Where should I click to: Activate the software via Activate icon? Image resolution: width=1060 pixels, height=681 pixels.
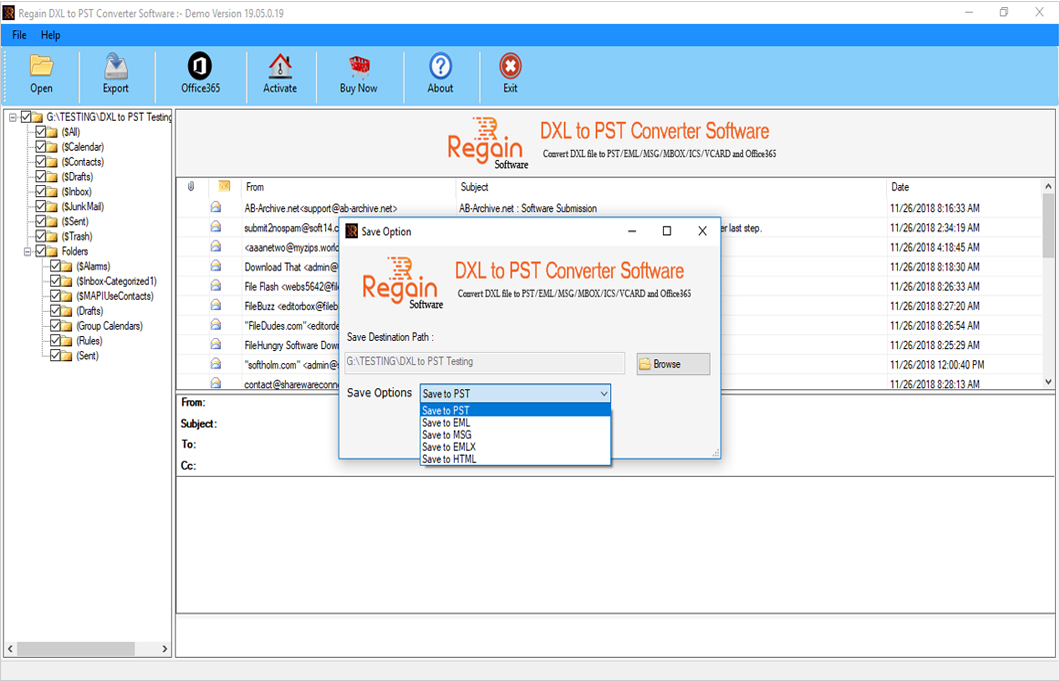(x=280, y=73)
